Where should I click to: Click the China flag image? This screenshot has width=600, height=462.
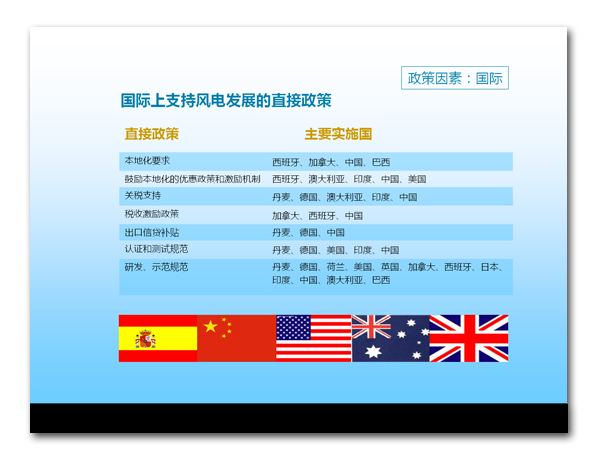tap(235, 338)
